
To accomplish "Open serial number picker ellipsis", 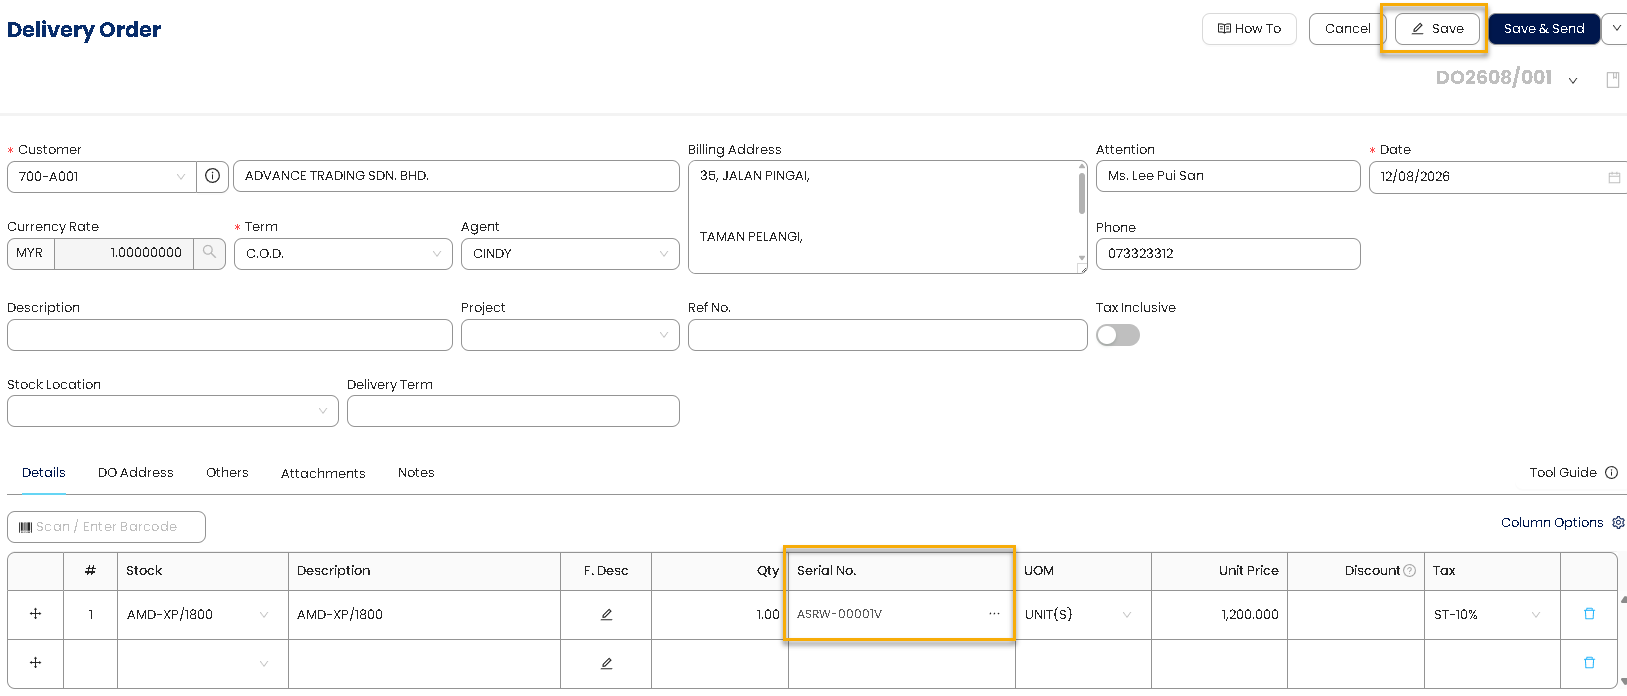I will pyautogui.click(x=994, y=614).
